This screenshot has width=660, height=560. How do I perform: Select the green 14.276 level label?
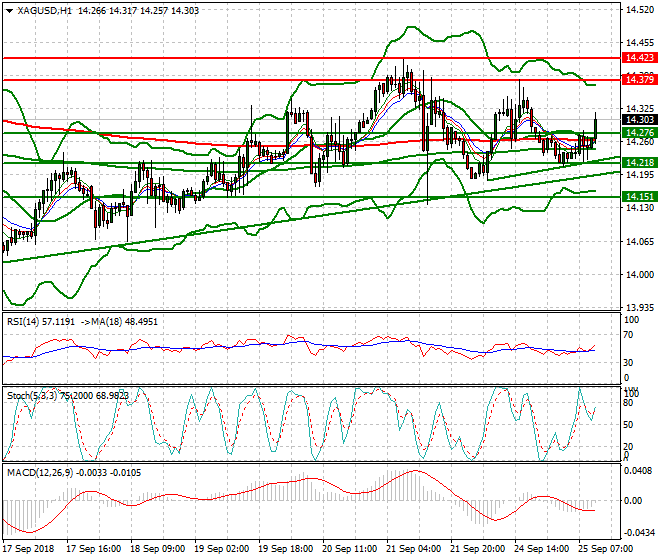[639, 133]
